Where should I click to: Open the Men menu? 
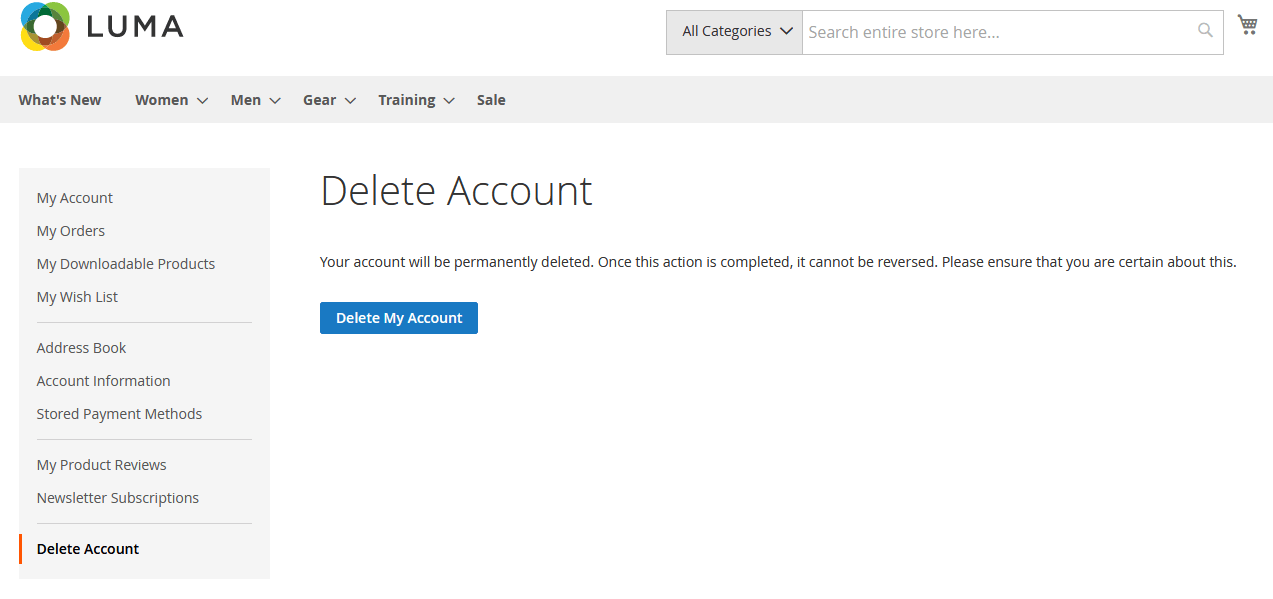245,99
